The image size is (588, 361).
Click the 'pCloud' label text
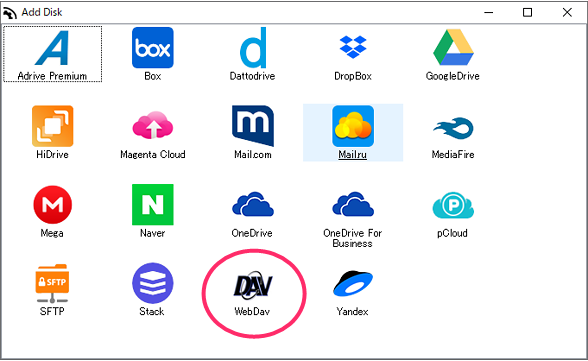coord(452,234)
